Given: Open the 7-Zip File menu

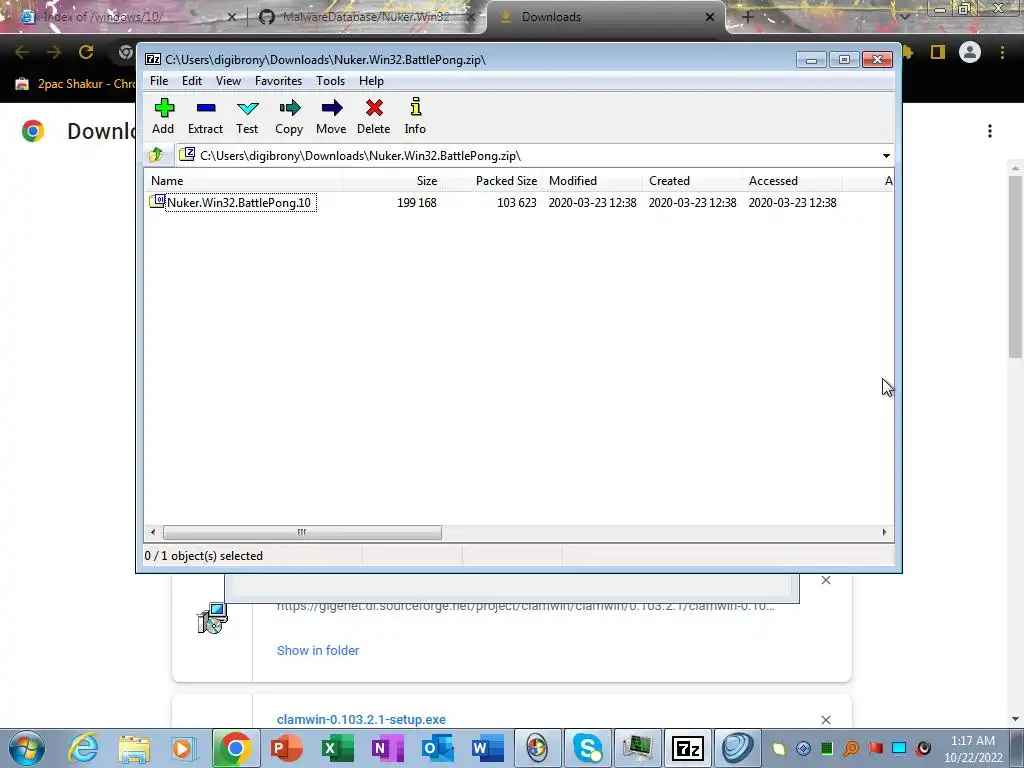Looking at the screenshot, I should 159,81.
